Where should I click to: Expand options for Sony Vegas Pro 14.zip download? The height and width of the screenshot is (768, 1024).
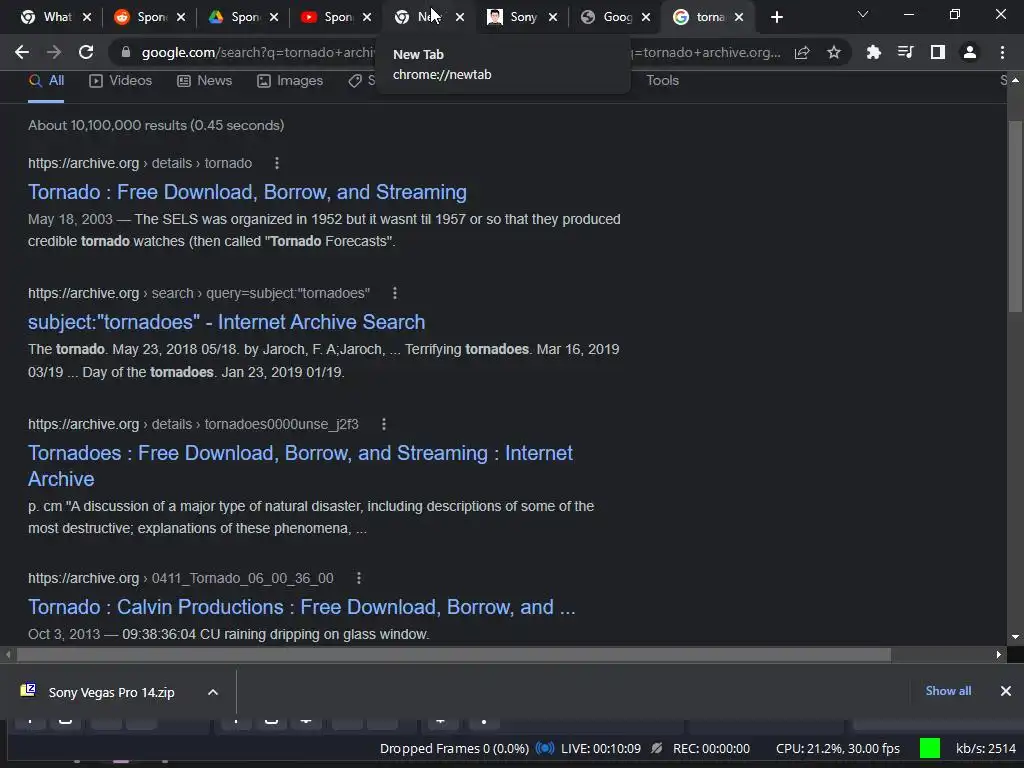[213, 692]
